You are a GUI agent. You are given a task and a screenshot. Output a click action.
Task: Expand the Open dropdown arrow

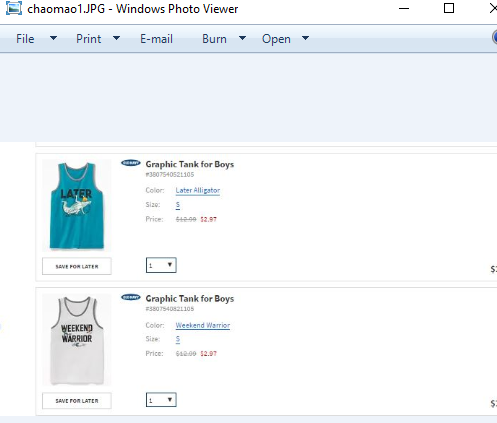click(305, 38)
